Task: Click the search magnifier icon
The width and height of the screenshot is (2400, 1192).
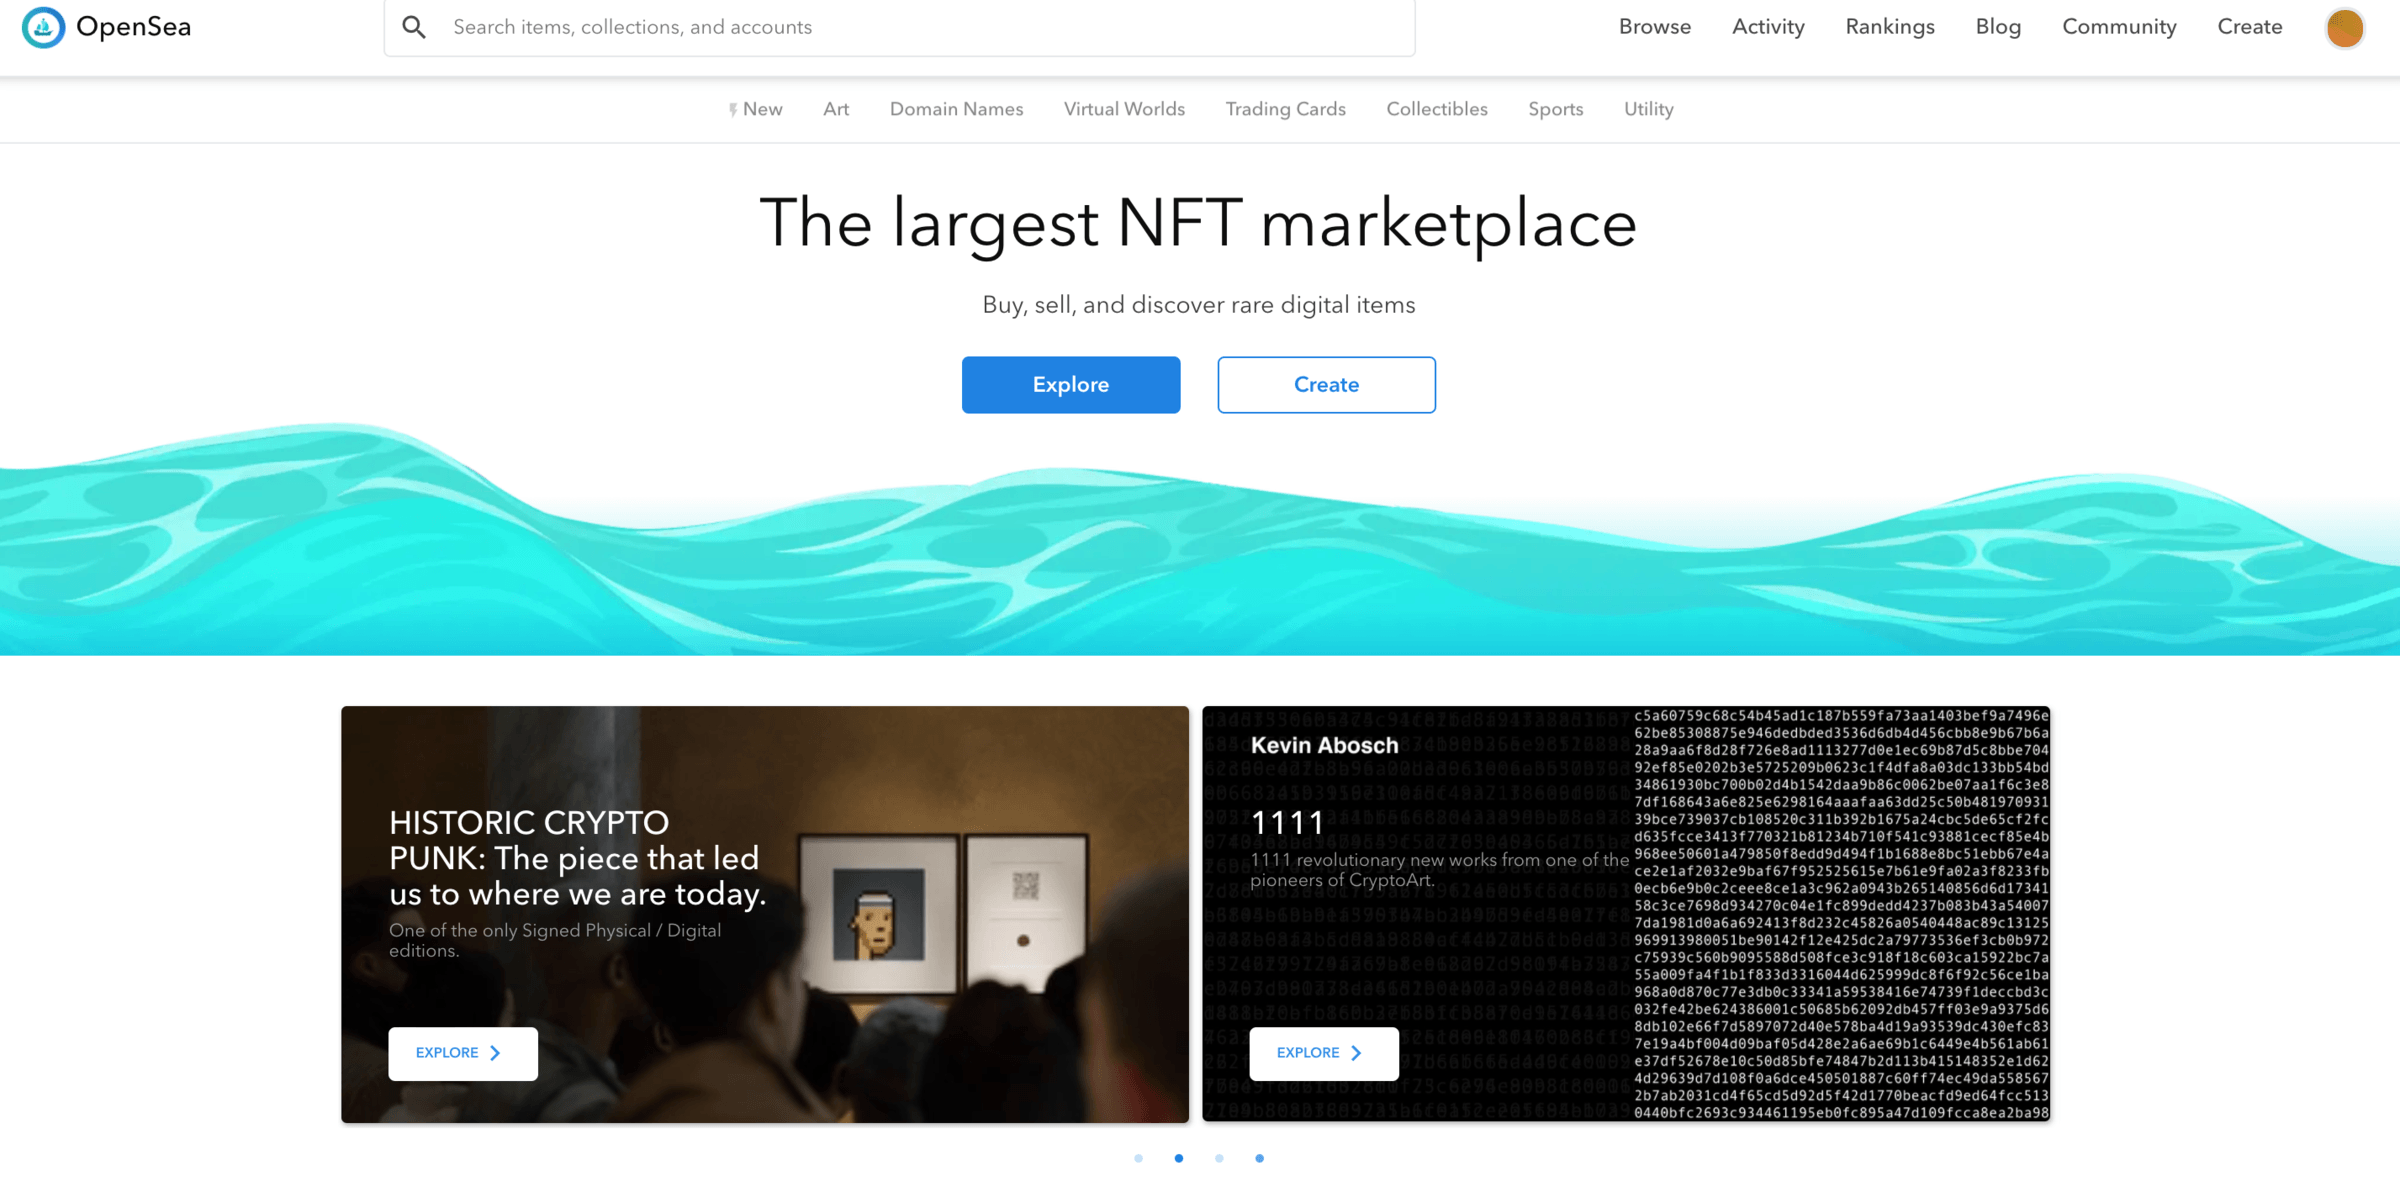Action: [414, 27]
